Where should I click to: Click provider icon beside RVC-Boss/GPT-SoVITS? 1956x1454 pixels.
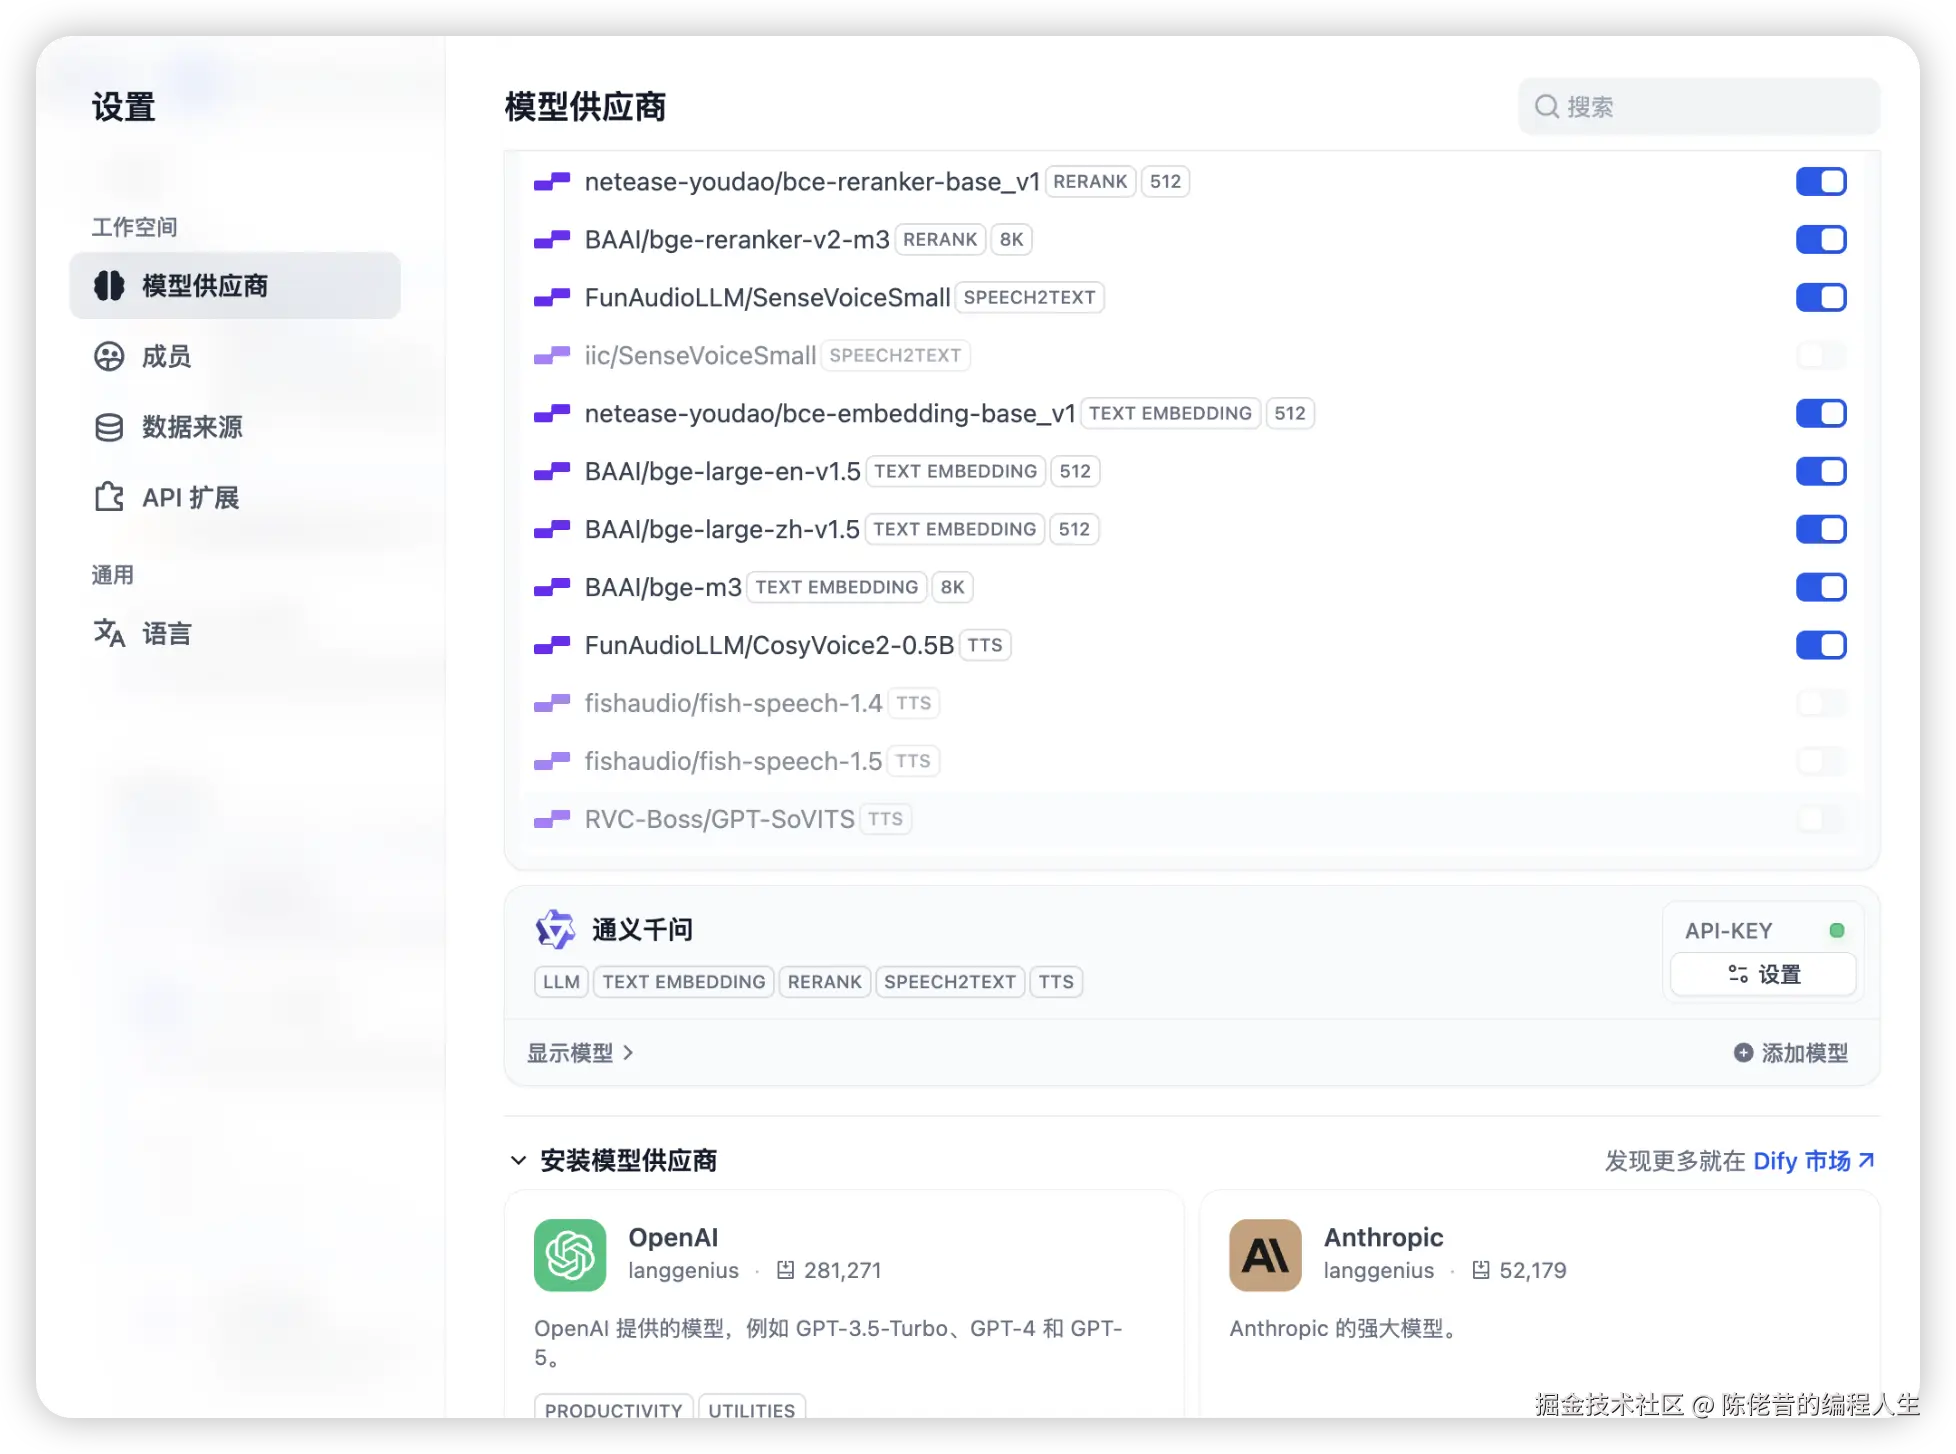coord(552,820)
